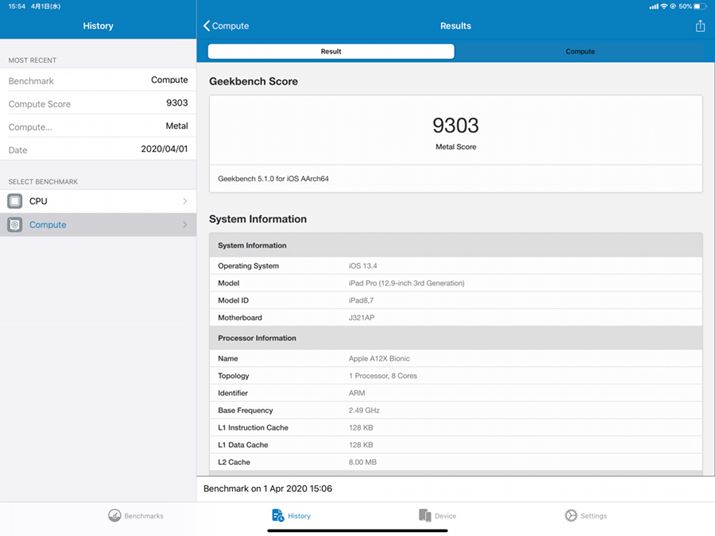Switch to the Compute segment
The height and width of the screenshot is (536, 715).
tap(580, 51)
